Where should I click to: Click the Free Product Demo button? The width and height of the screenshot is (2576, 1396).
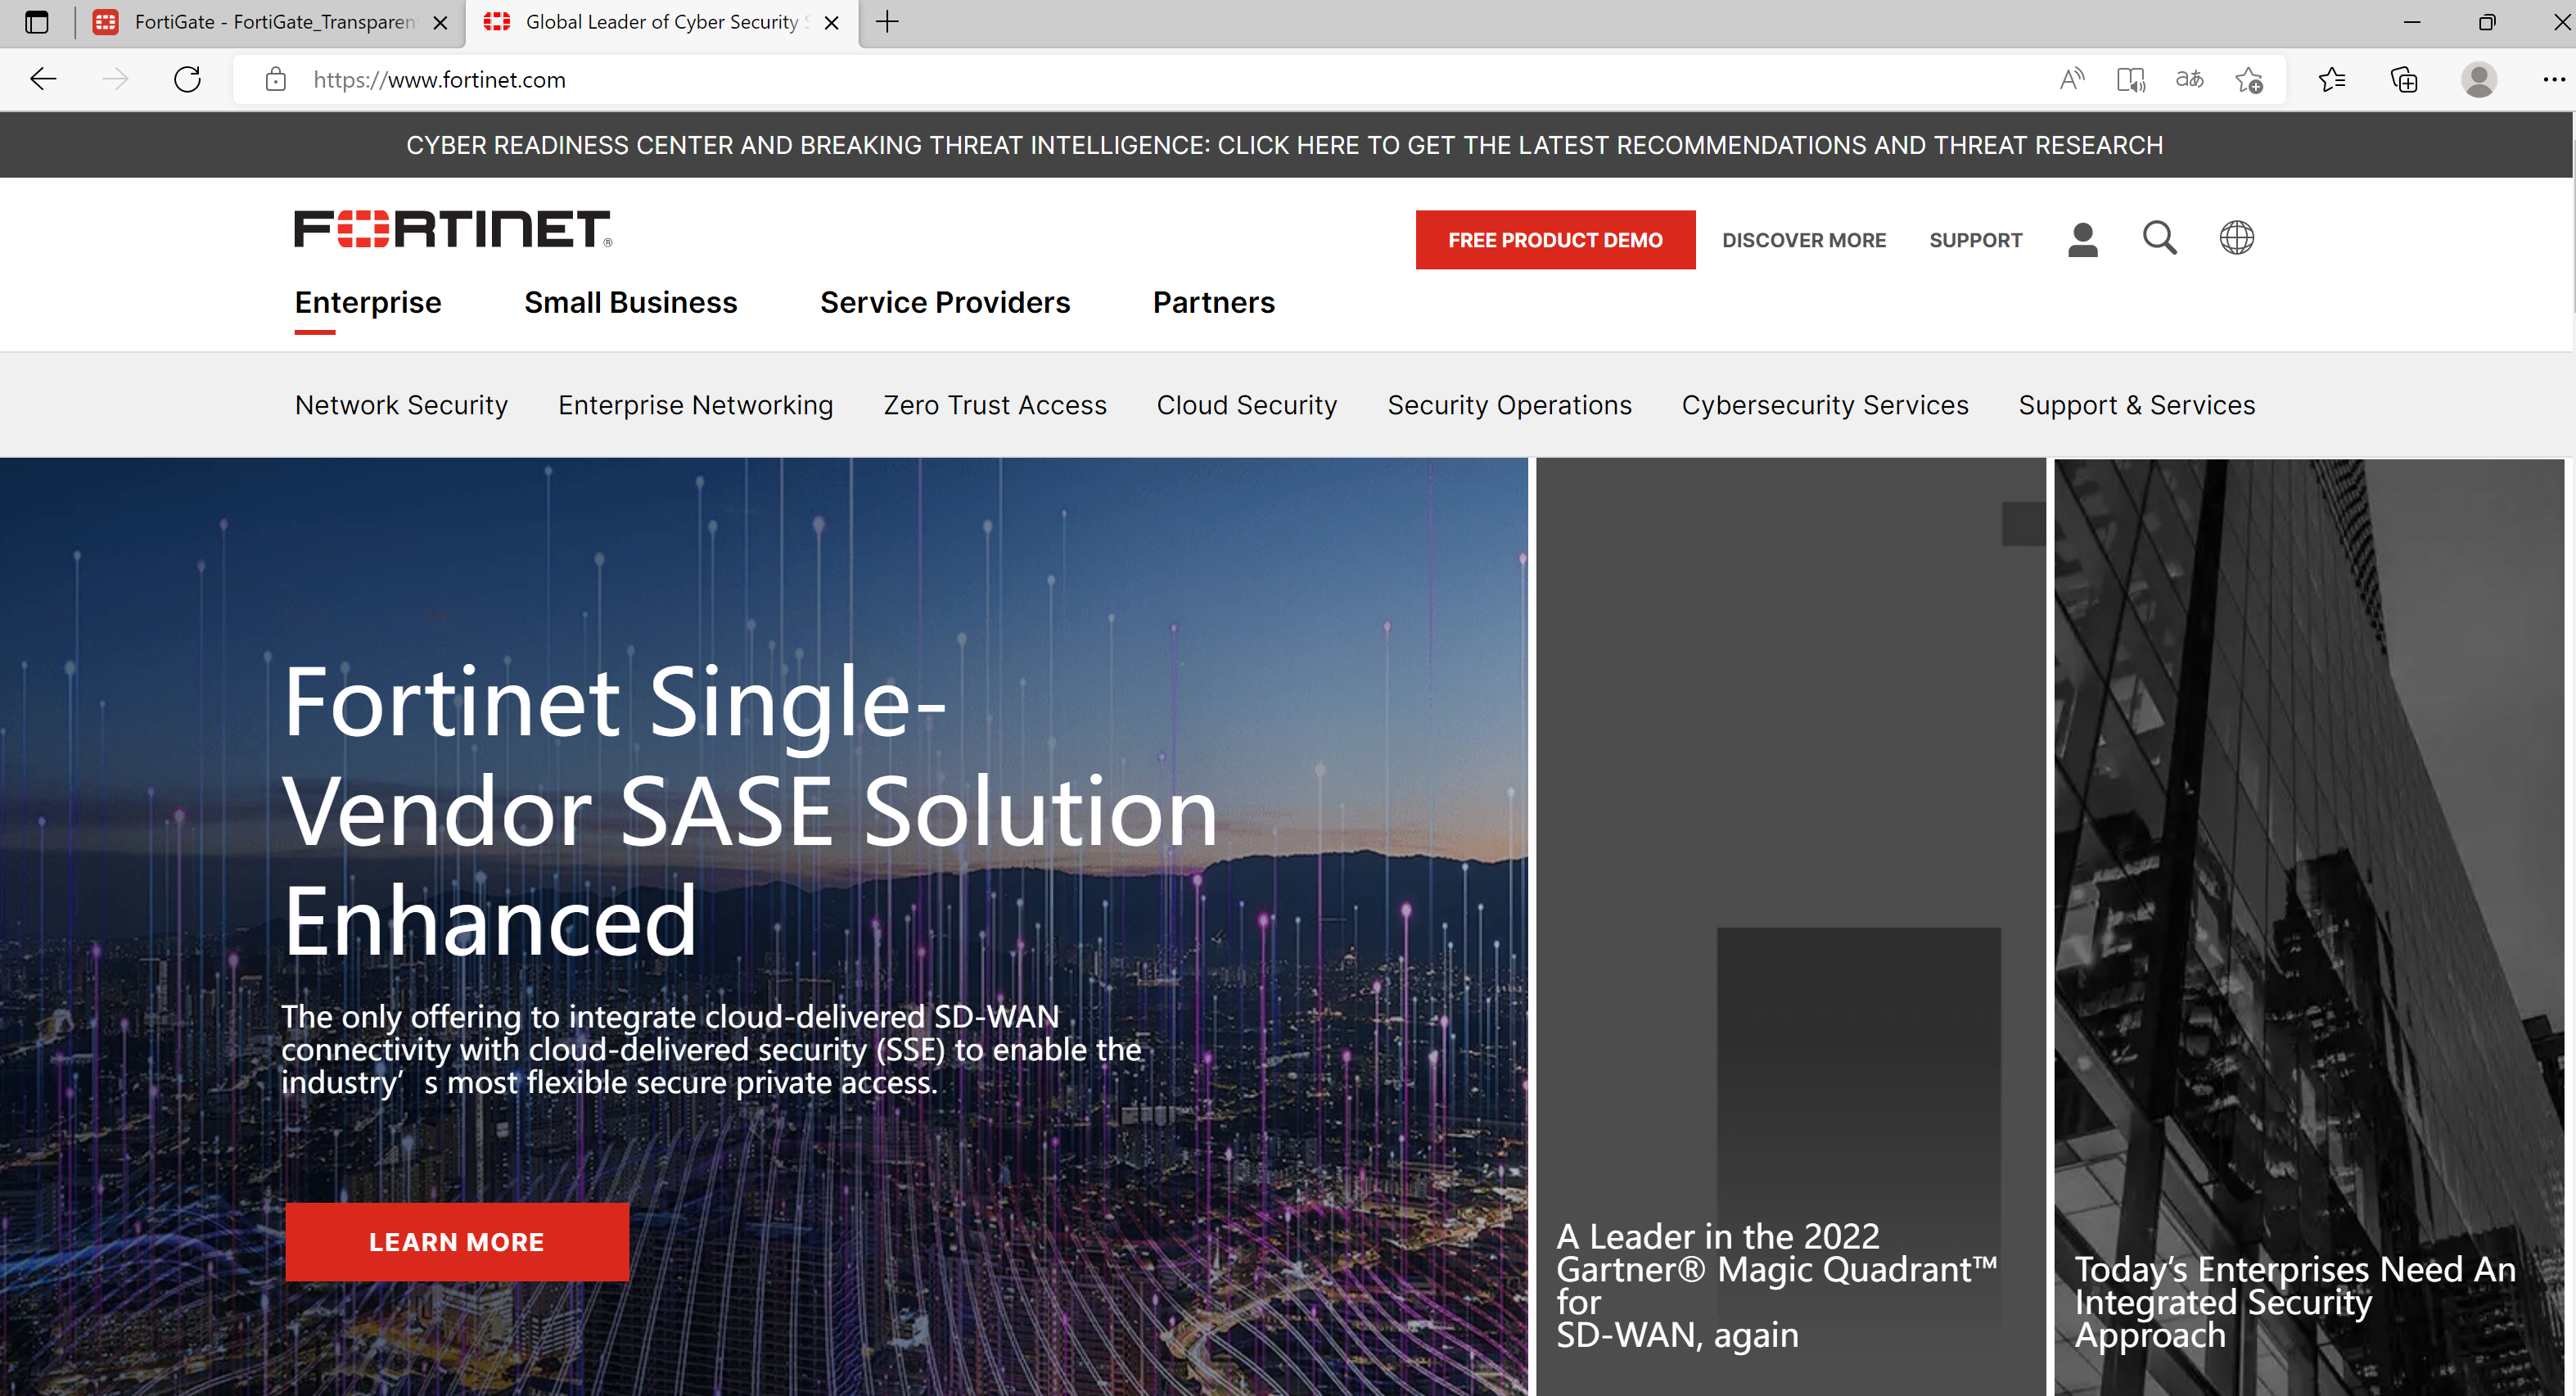click(1554, 240)
